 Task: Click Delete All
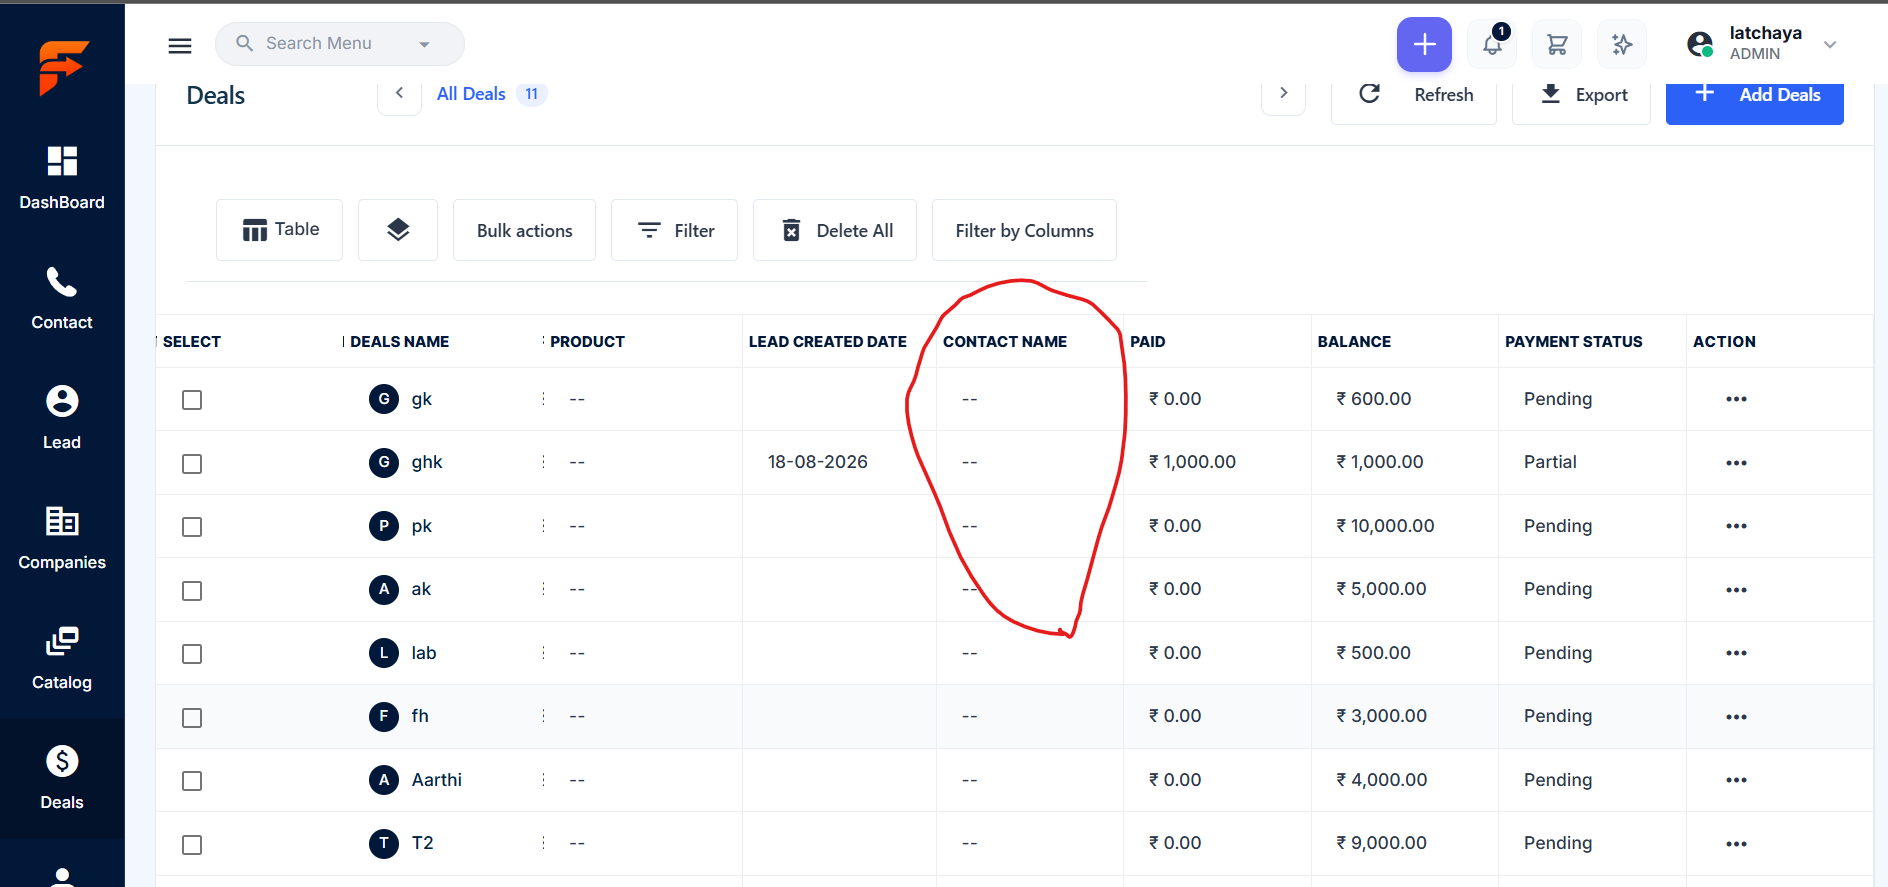click(x=835, y=230)
